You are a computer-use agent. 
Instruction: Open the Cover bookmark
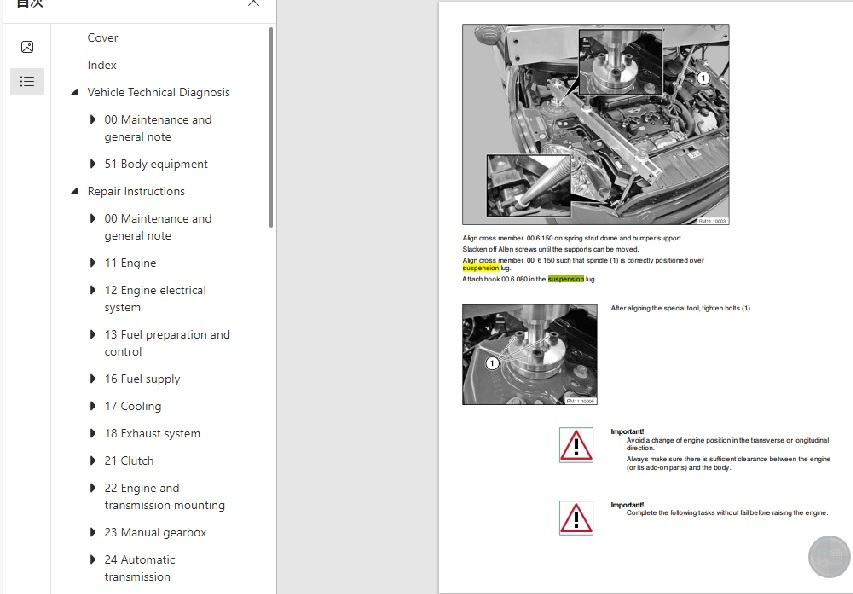(103, 38)
